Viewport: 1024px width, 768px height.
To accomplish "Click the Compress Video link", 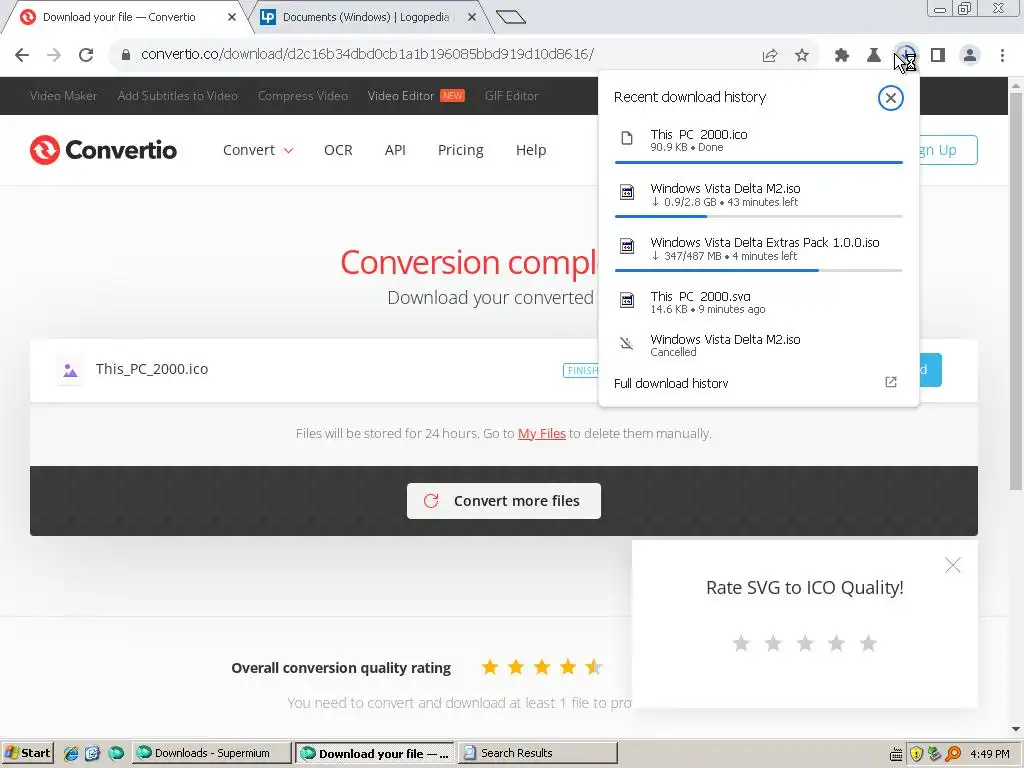I will (303, 96).
